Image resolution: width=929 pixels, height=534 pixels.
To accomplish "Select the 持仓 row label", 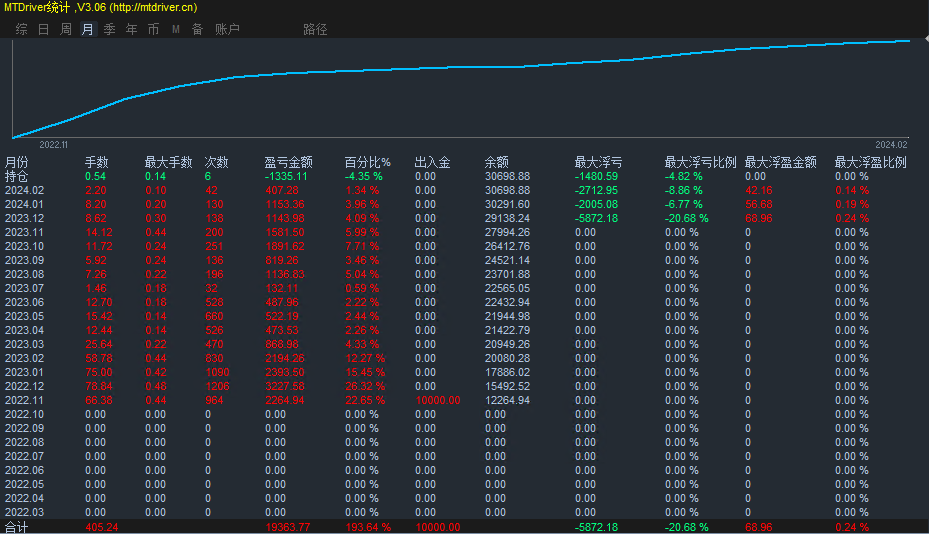I will (x=17, y=177).
